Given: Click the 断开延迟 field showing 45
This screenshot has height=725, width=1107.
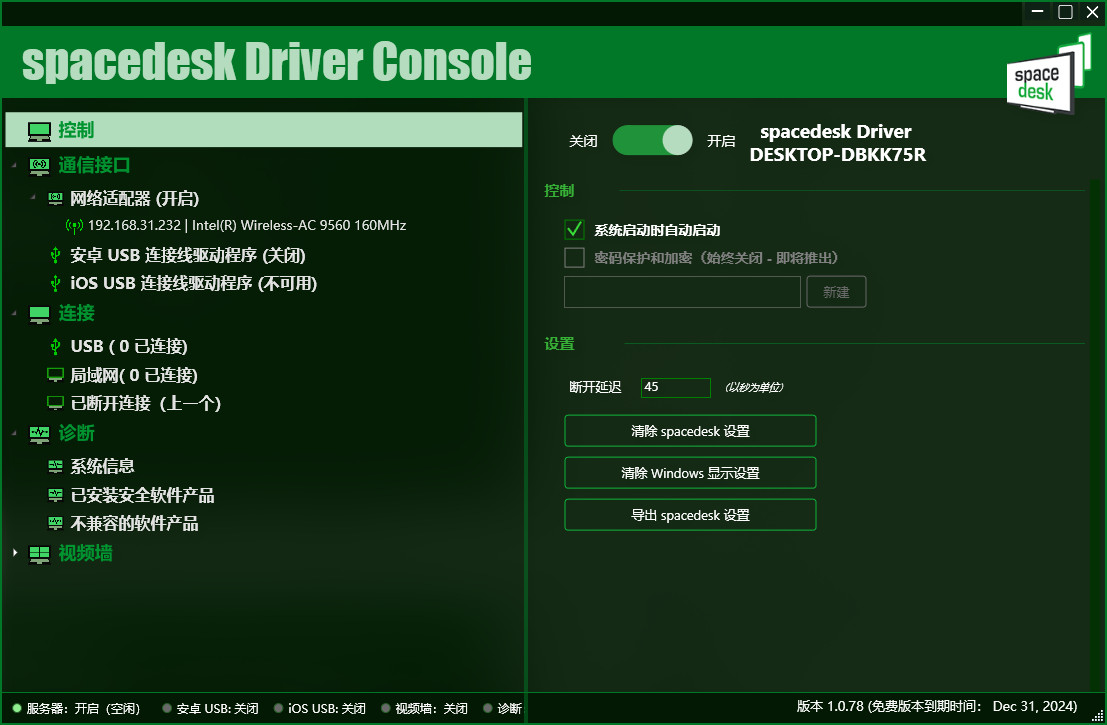Looking at the screenshot, I should pos(676,388).
